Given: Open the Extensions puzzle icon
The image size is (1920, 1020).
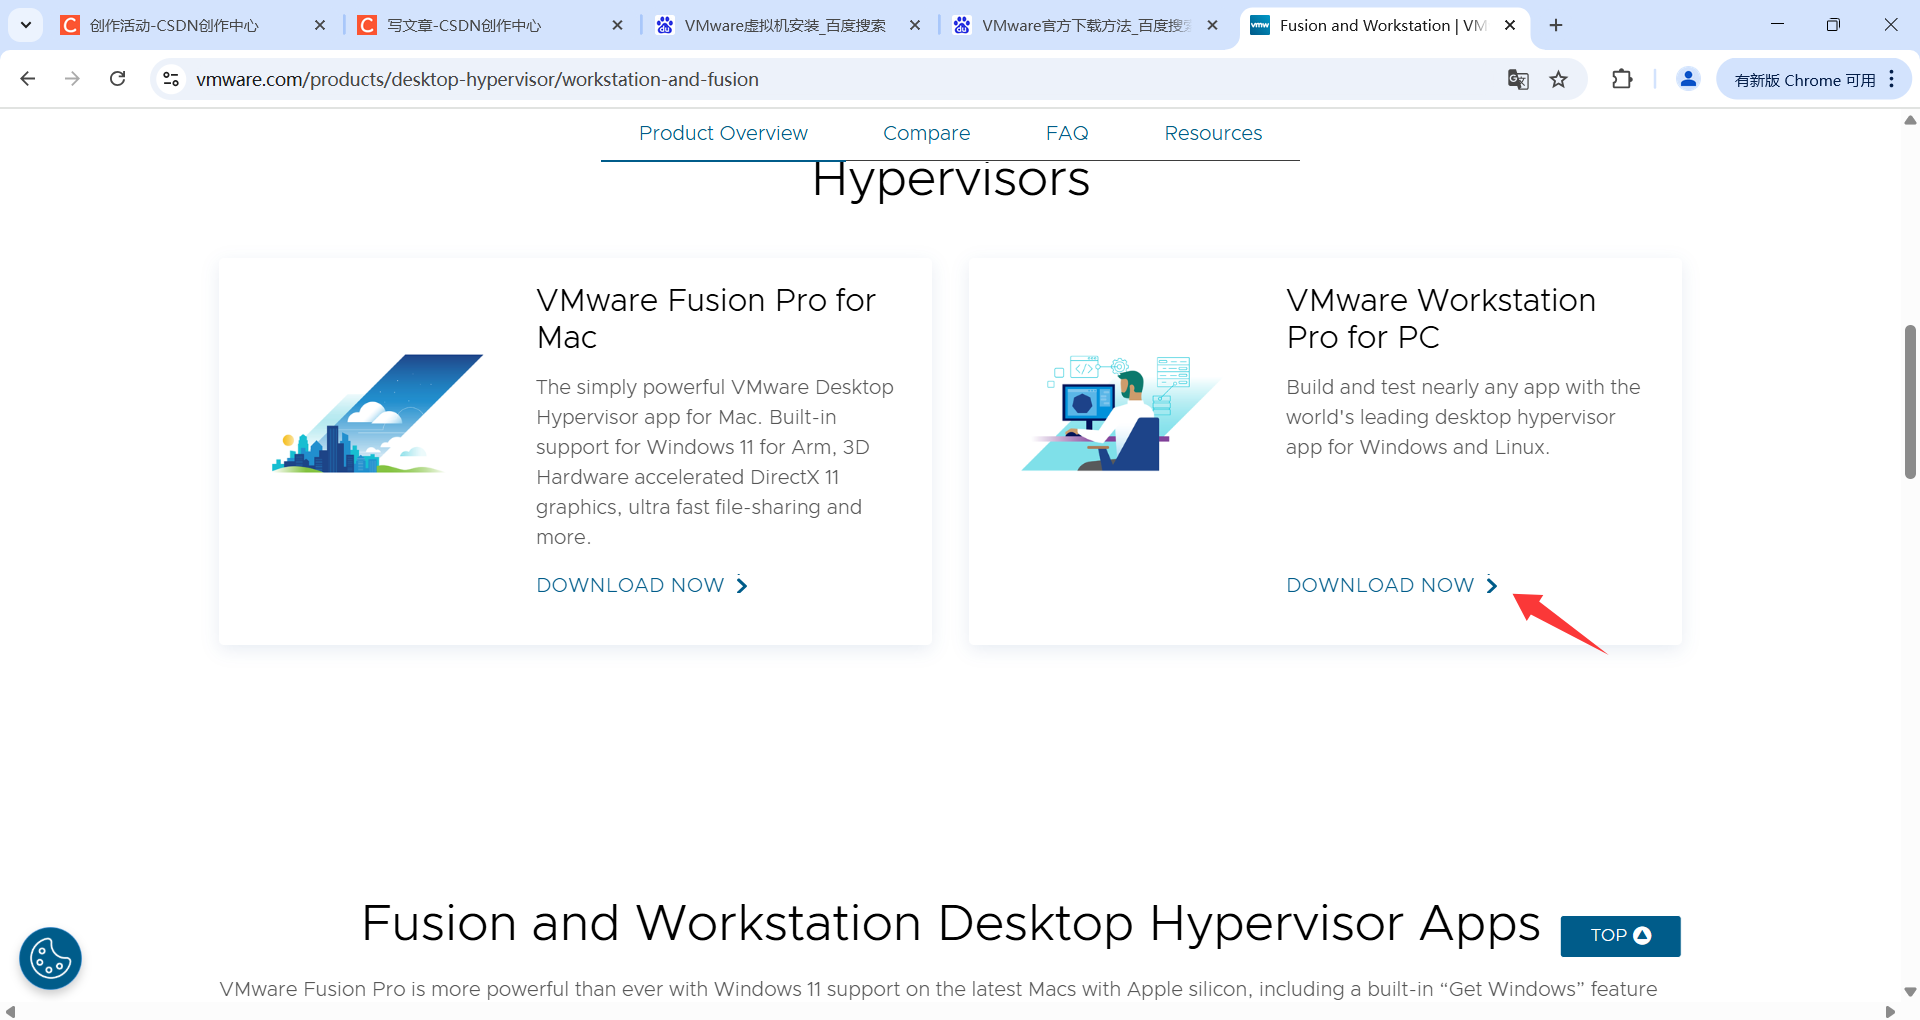Looking at the screenshot, I should (1622, 78).
